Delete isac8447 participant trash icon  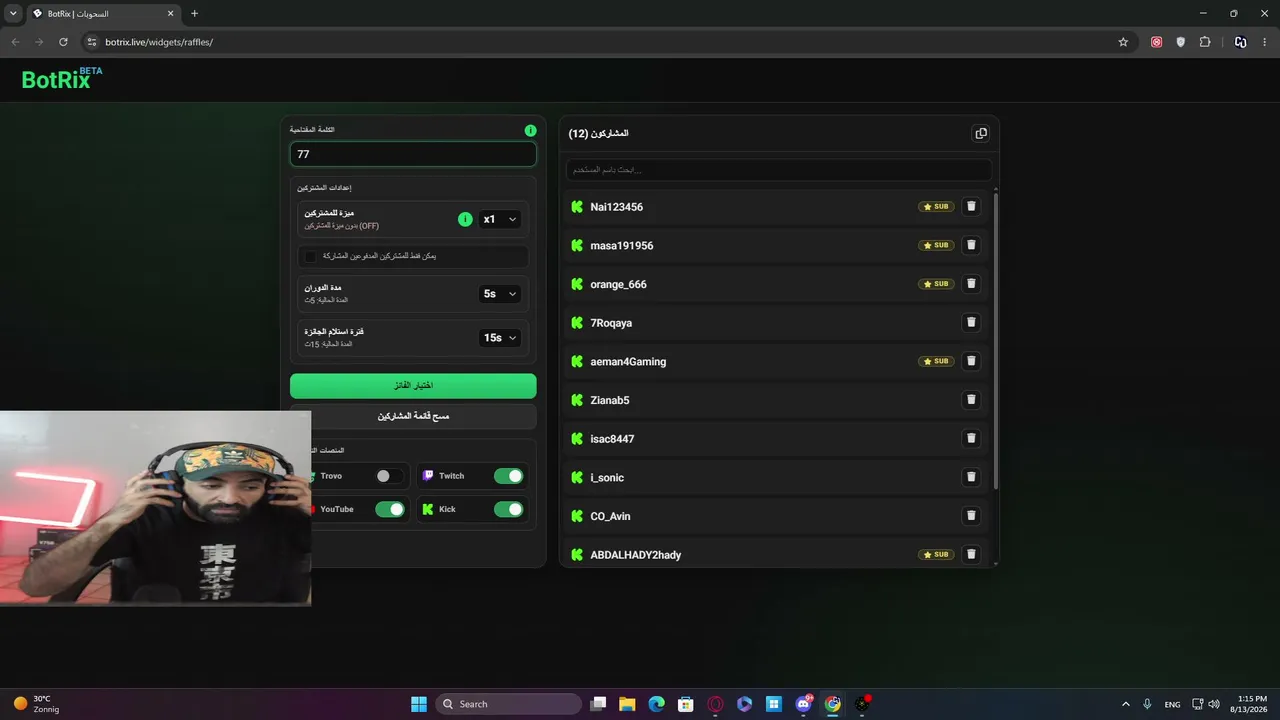pyautogui.click(x=970, y=439)
